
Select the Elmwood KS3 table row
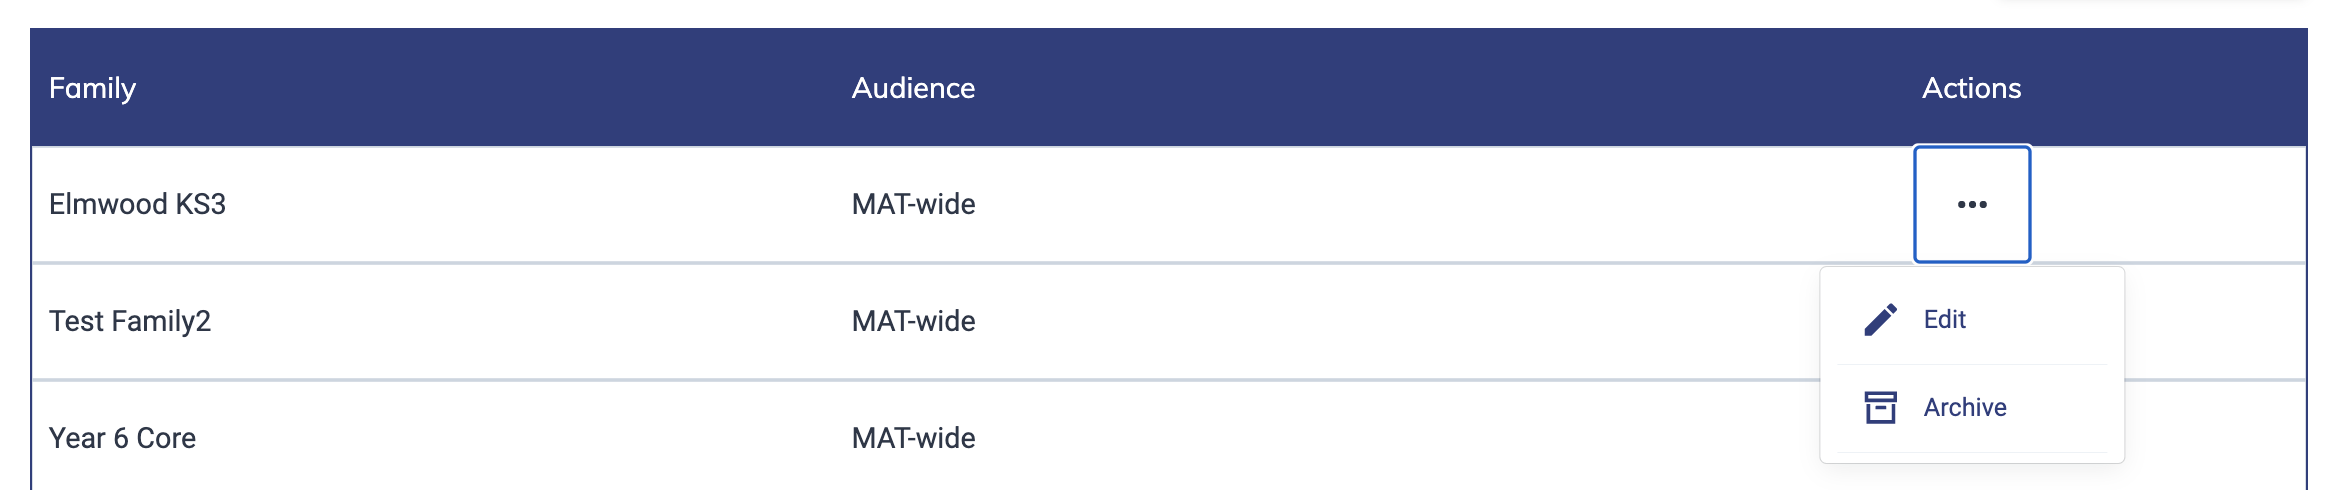[1168, 204]
